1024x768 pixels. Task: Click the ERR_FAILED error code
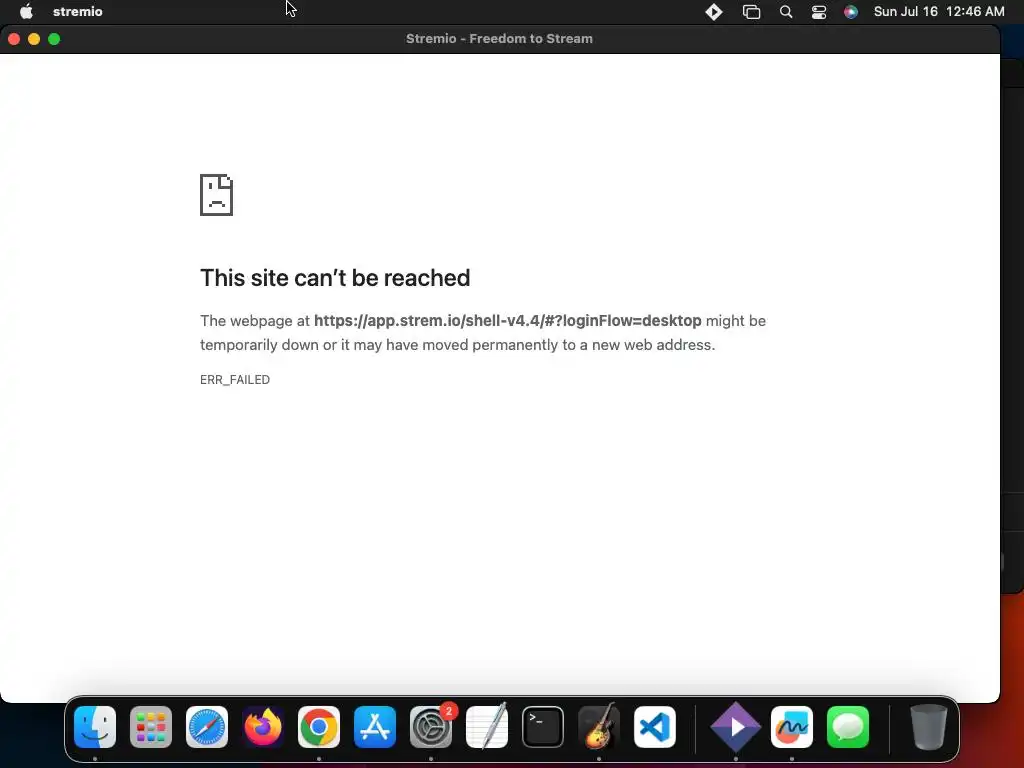[x=234, y=379]
